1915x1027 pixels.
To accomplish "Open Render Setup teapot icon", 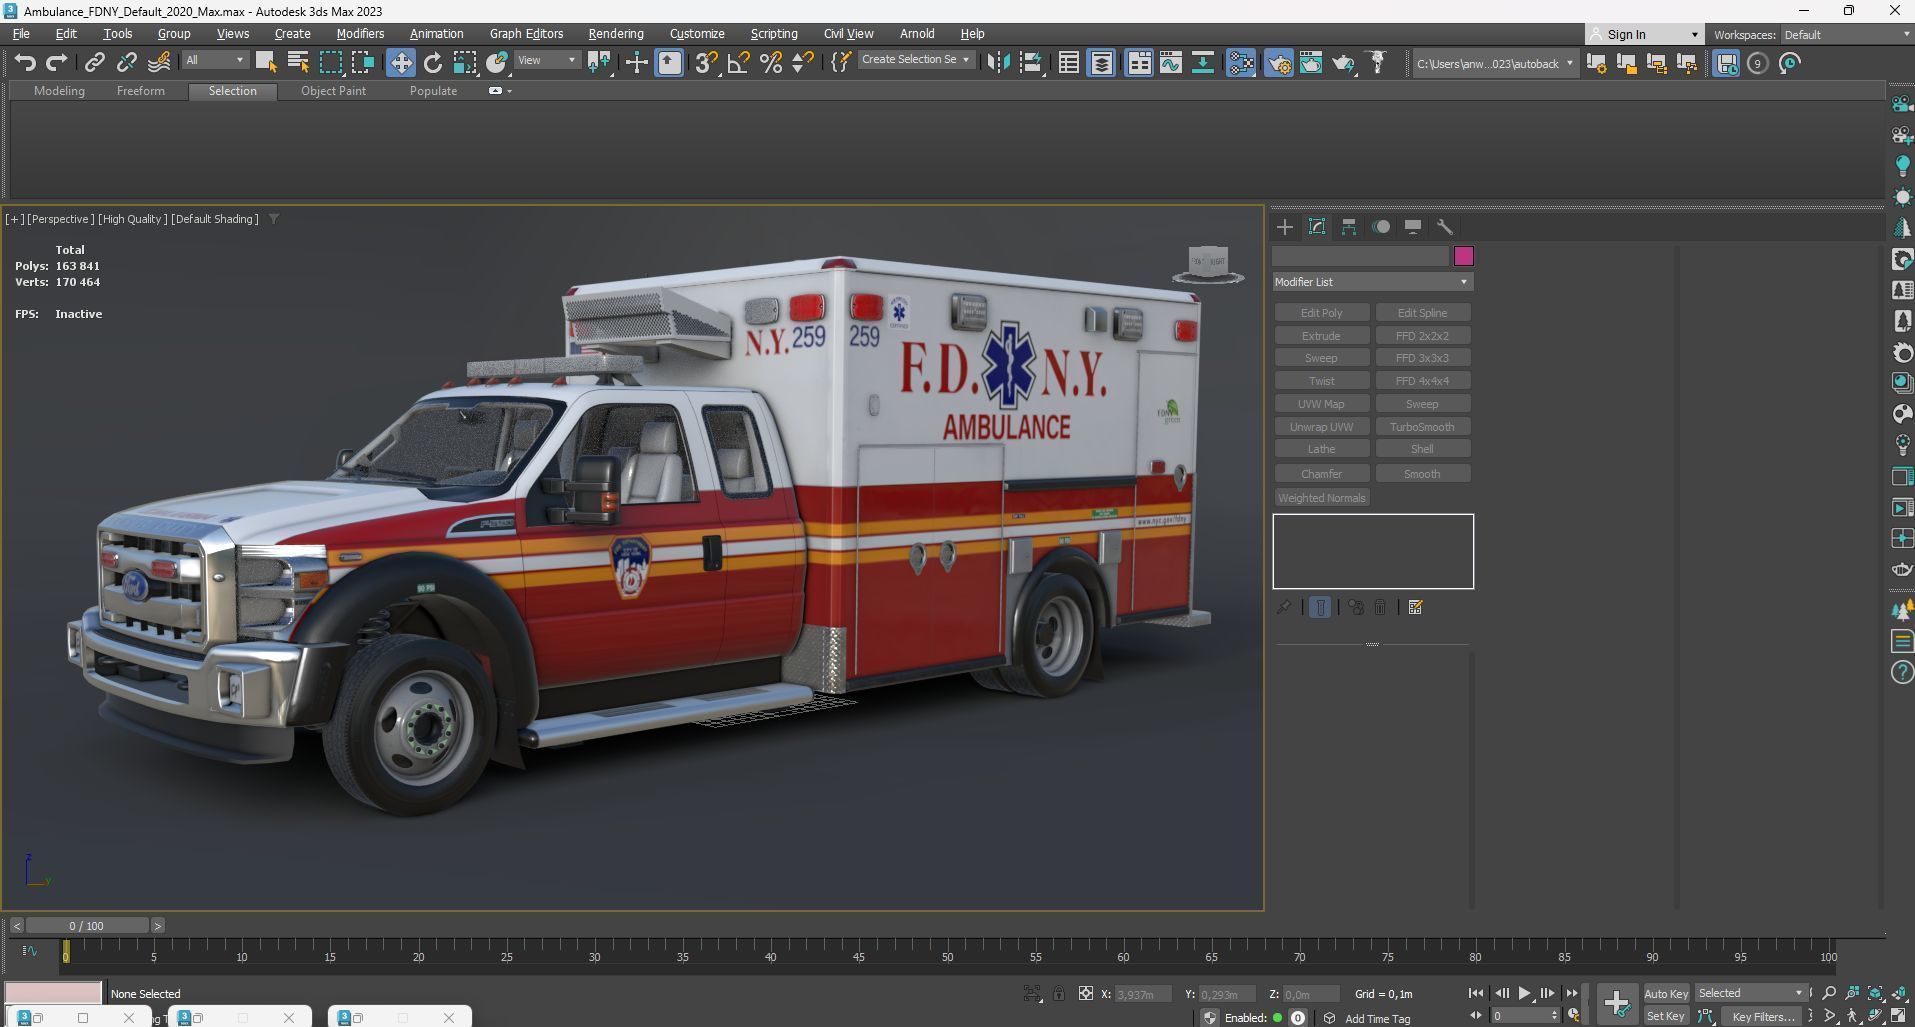I will pos(1279,63).
